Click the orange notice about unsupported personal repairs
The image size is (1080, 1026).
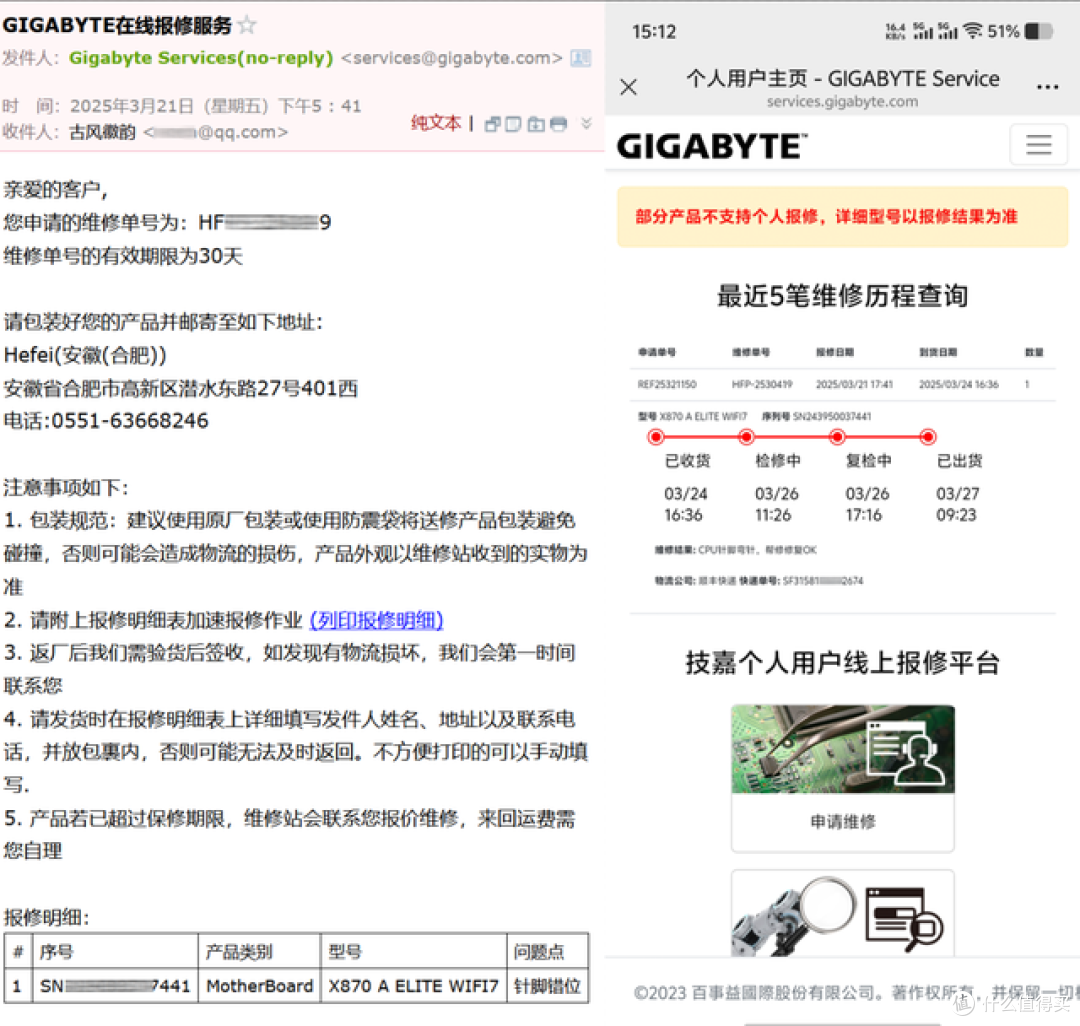842,217
